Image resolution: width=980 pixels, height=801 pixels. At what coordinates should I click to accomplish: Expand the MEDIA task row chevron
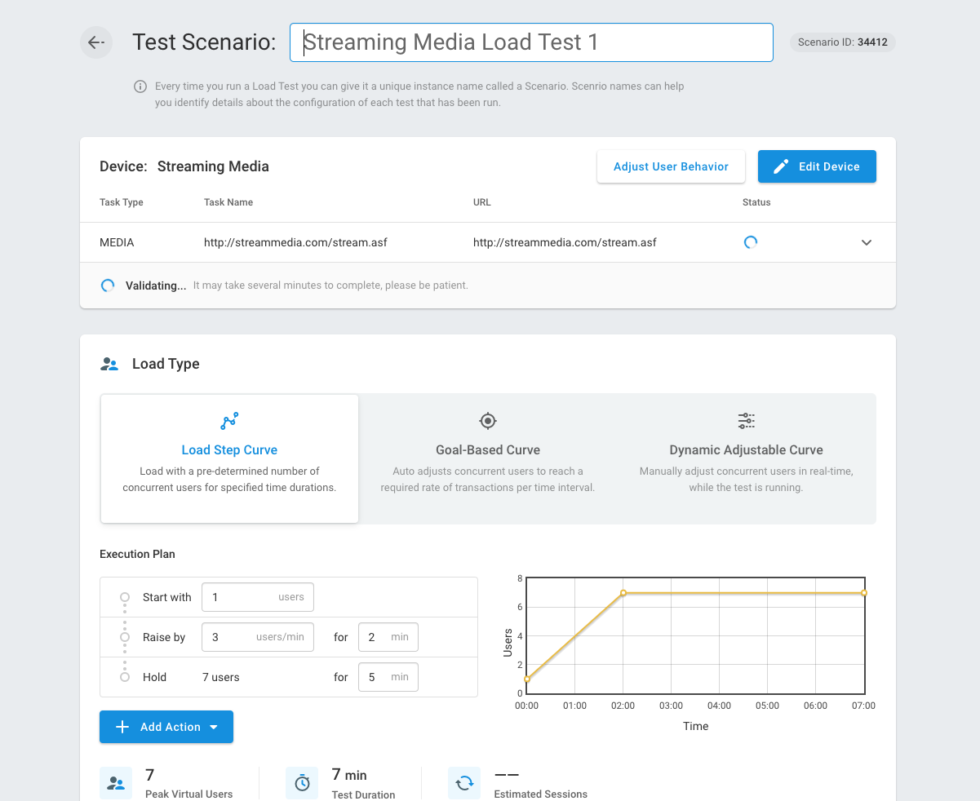(x=866, y=242)
